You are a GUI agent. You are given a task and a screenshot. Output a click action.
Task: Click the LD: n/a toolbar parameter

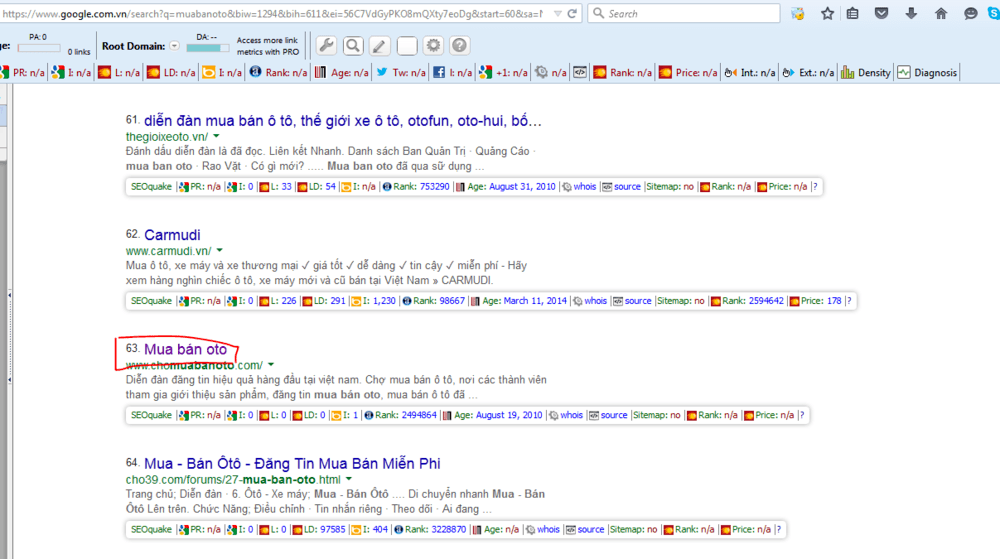[x=171, y=73]
